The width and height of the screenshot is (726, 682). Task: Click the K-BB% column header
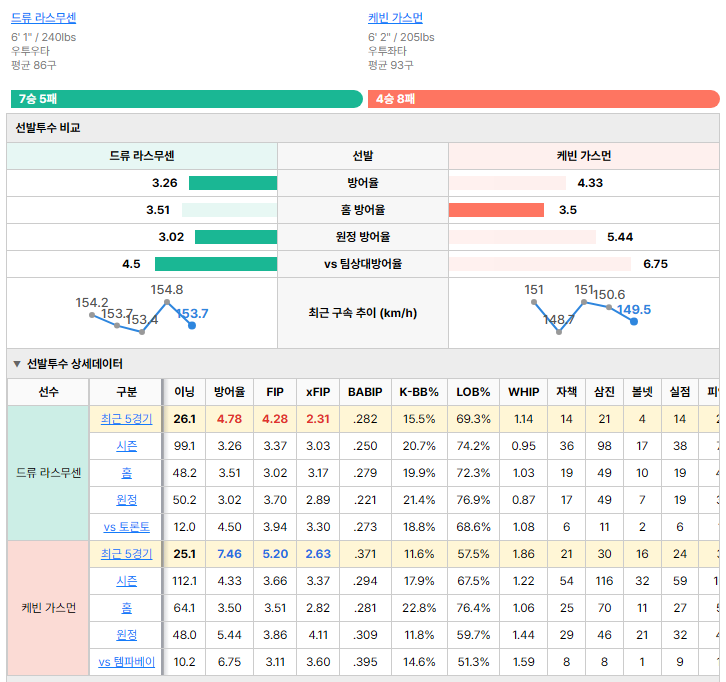[419, 392]
